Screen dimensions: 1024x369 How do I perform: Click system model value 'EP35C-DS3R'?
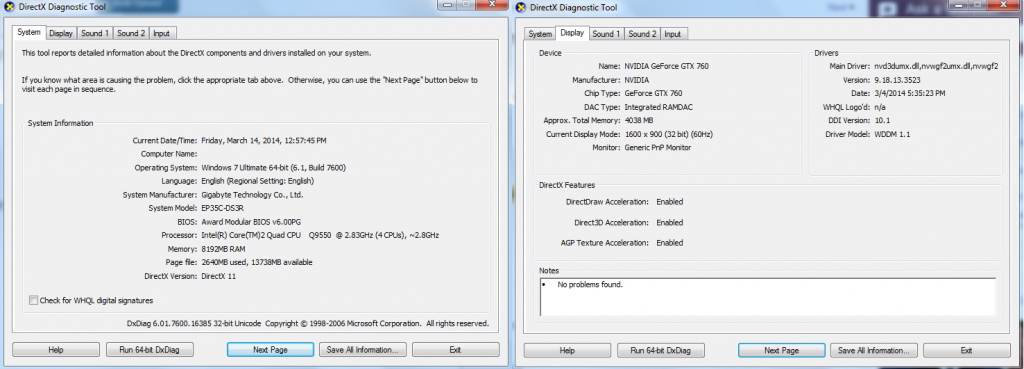pos(221,208)
